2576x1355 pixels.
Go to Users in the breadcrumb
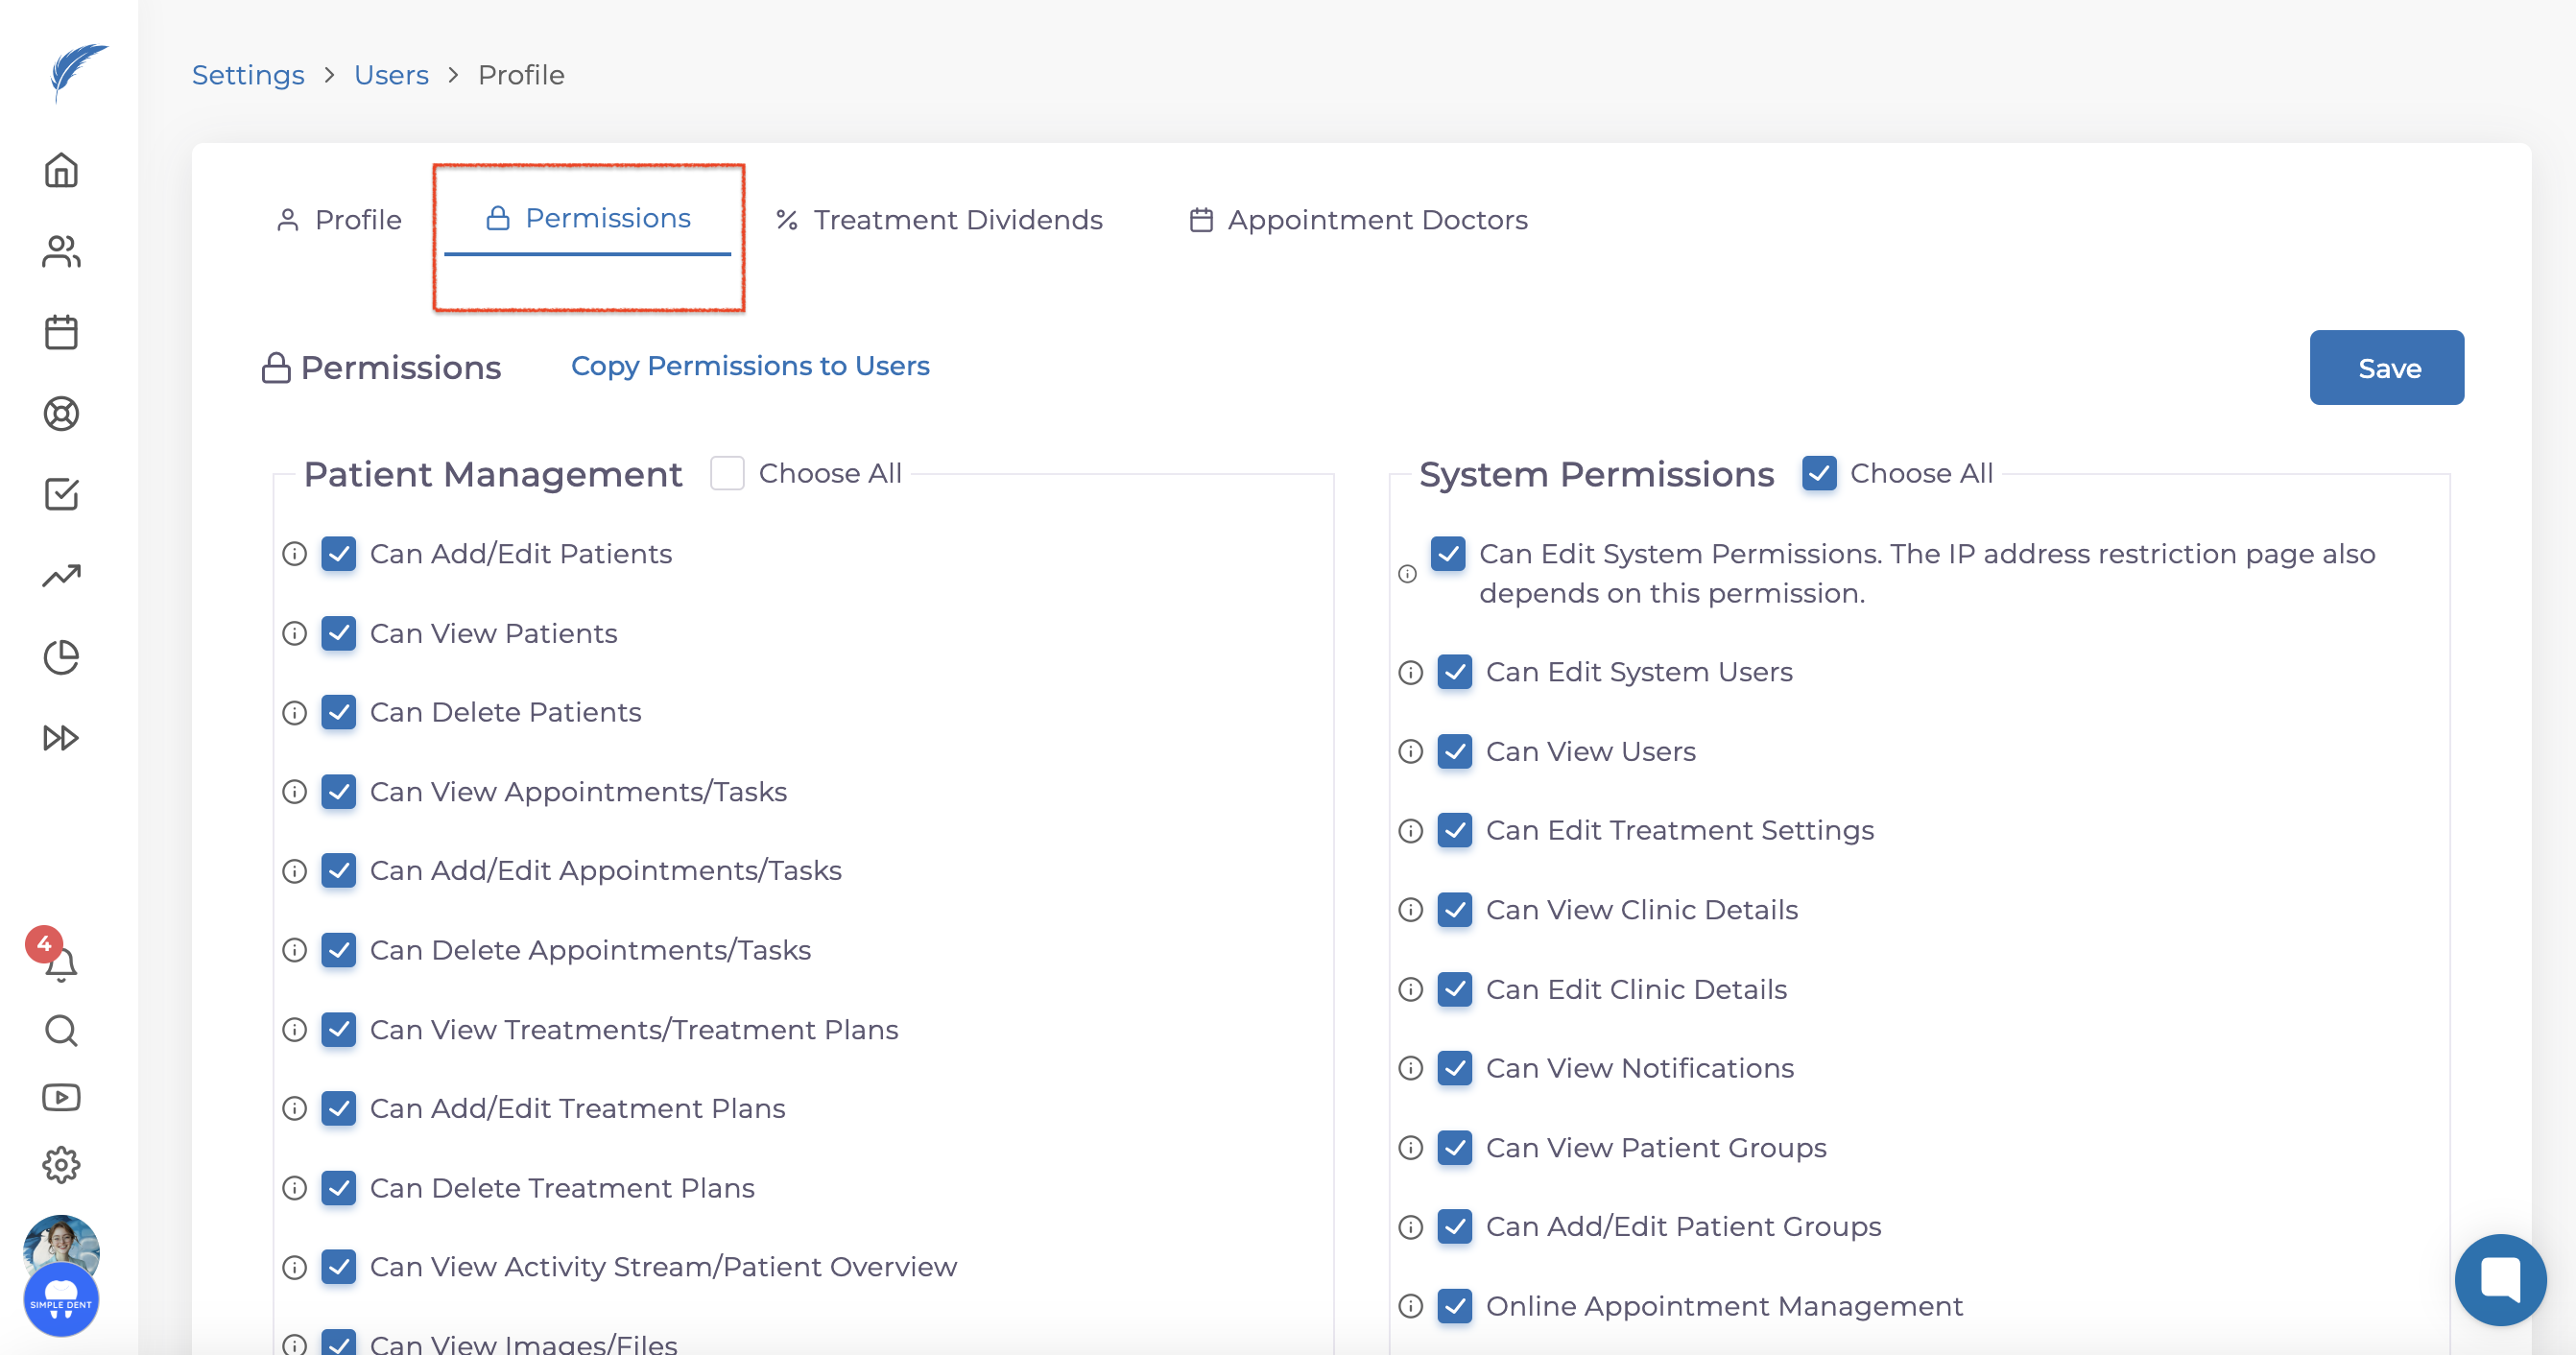click(391, 75)
